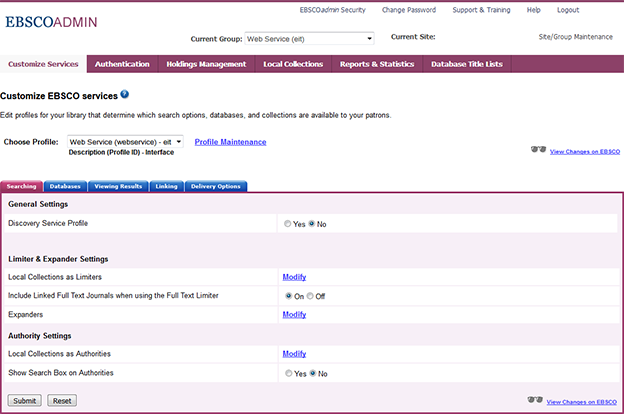Image resolution: width=624 pixels, height=414 pixels.
Task: Click the Discovery Service Profile label
Action: [48, 223]
